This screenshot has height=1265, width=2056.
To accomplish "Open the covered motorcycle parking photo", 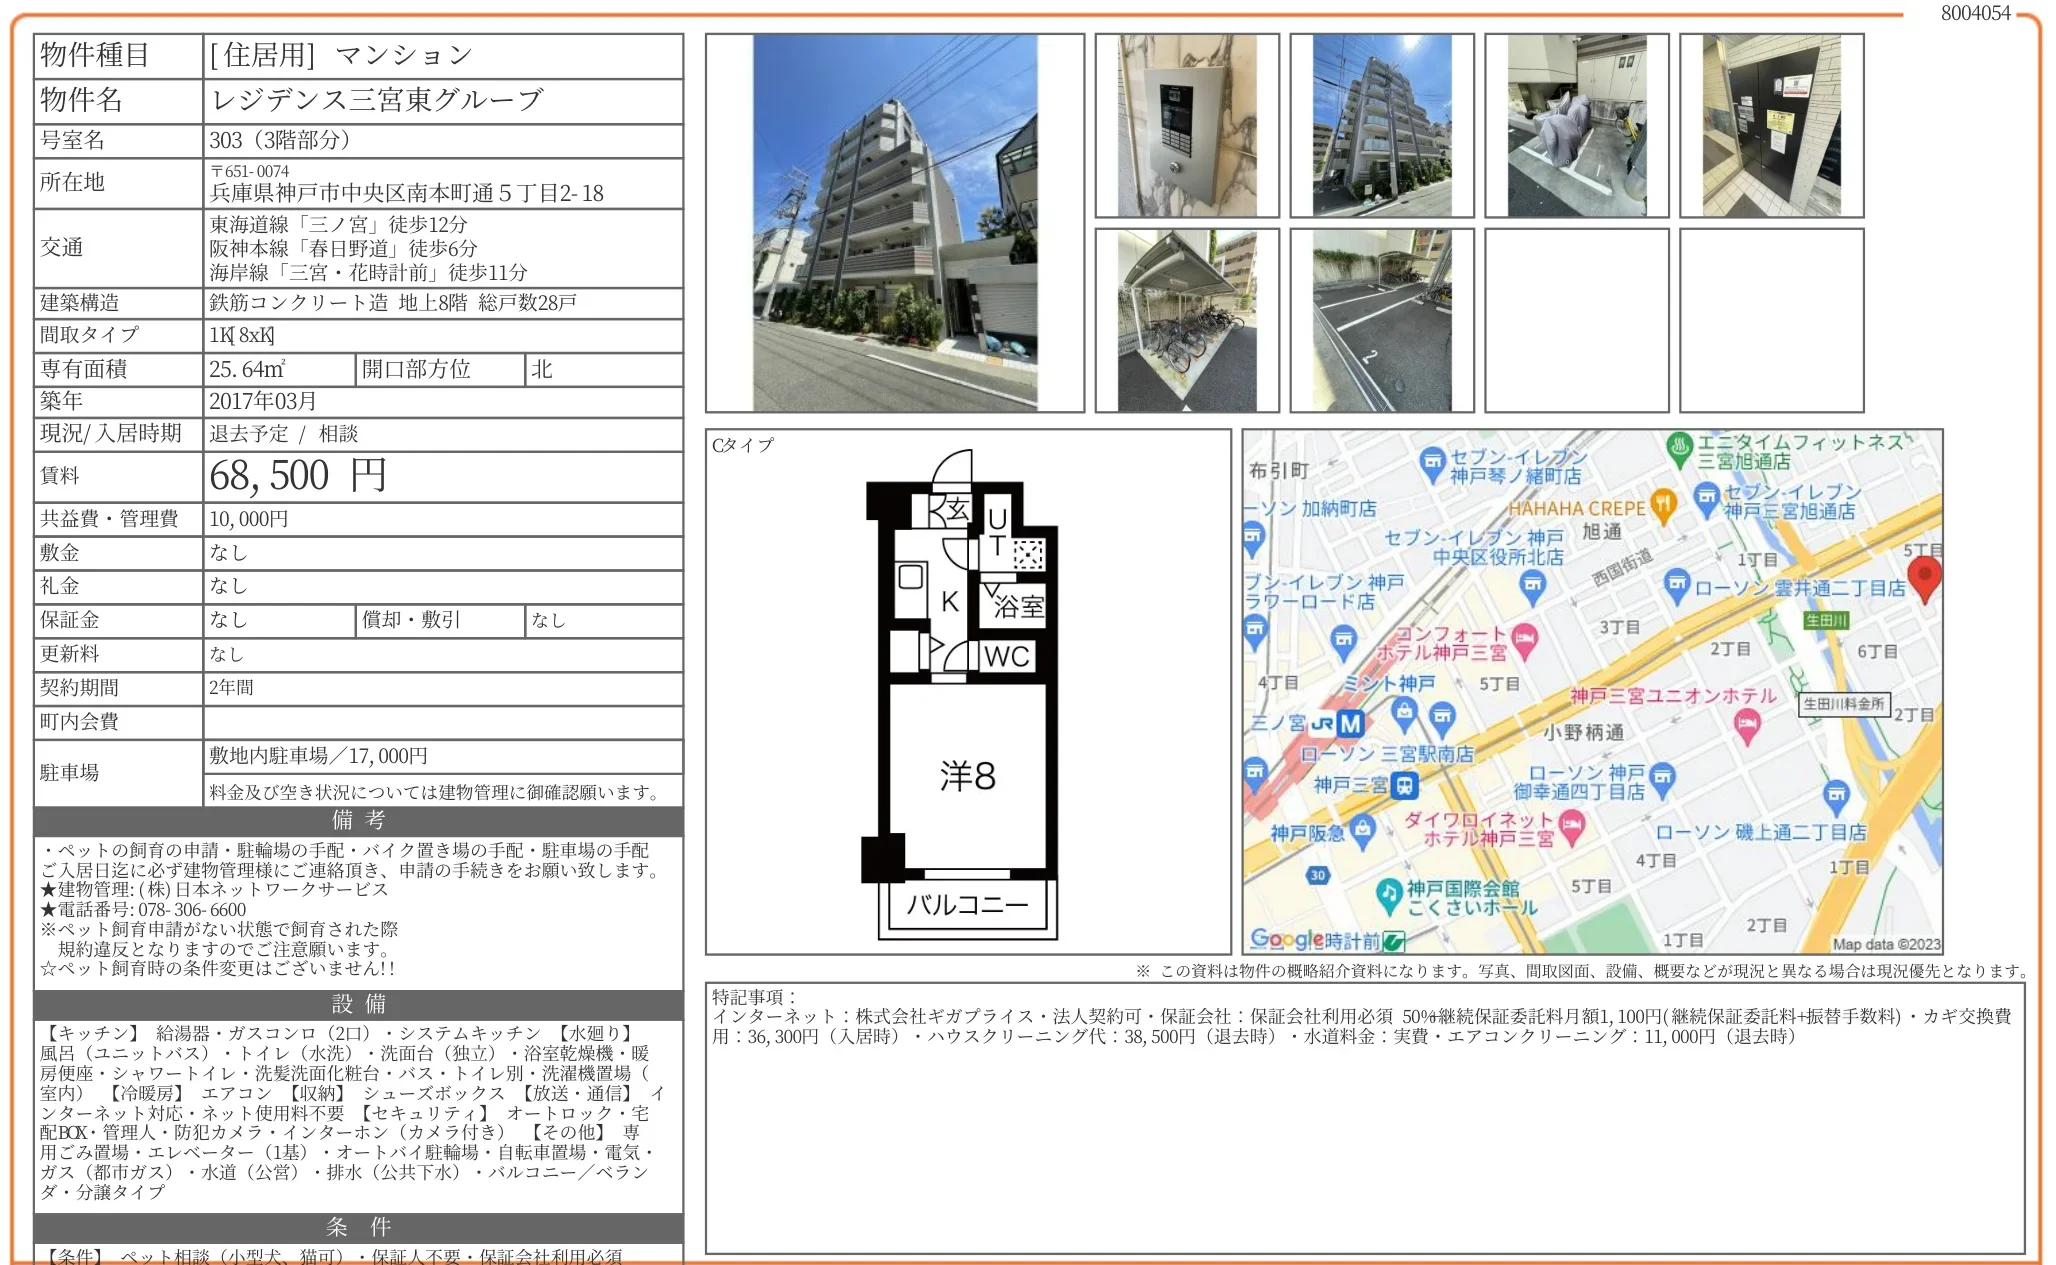I will [1576, 126].
